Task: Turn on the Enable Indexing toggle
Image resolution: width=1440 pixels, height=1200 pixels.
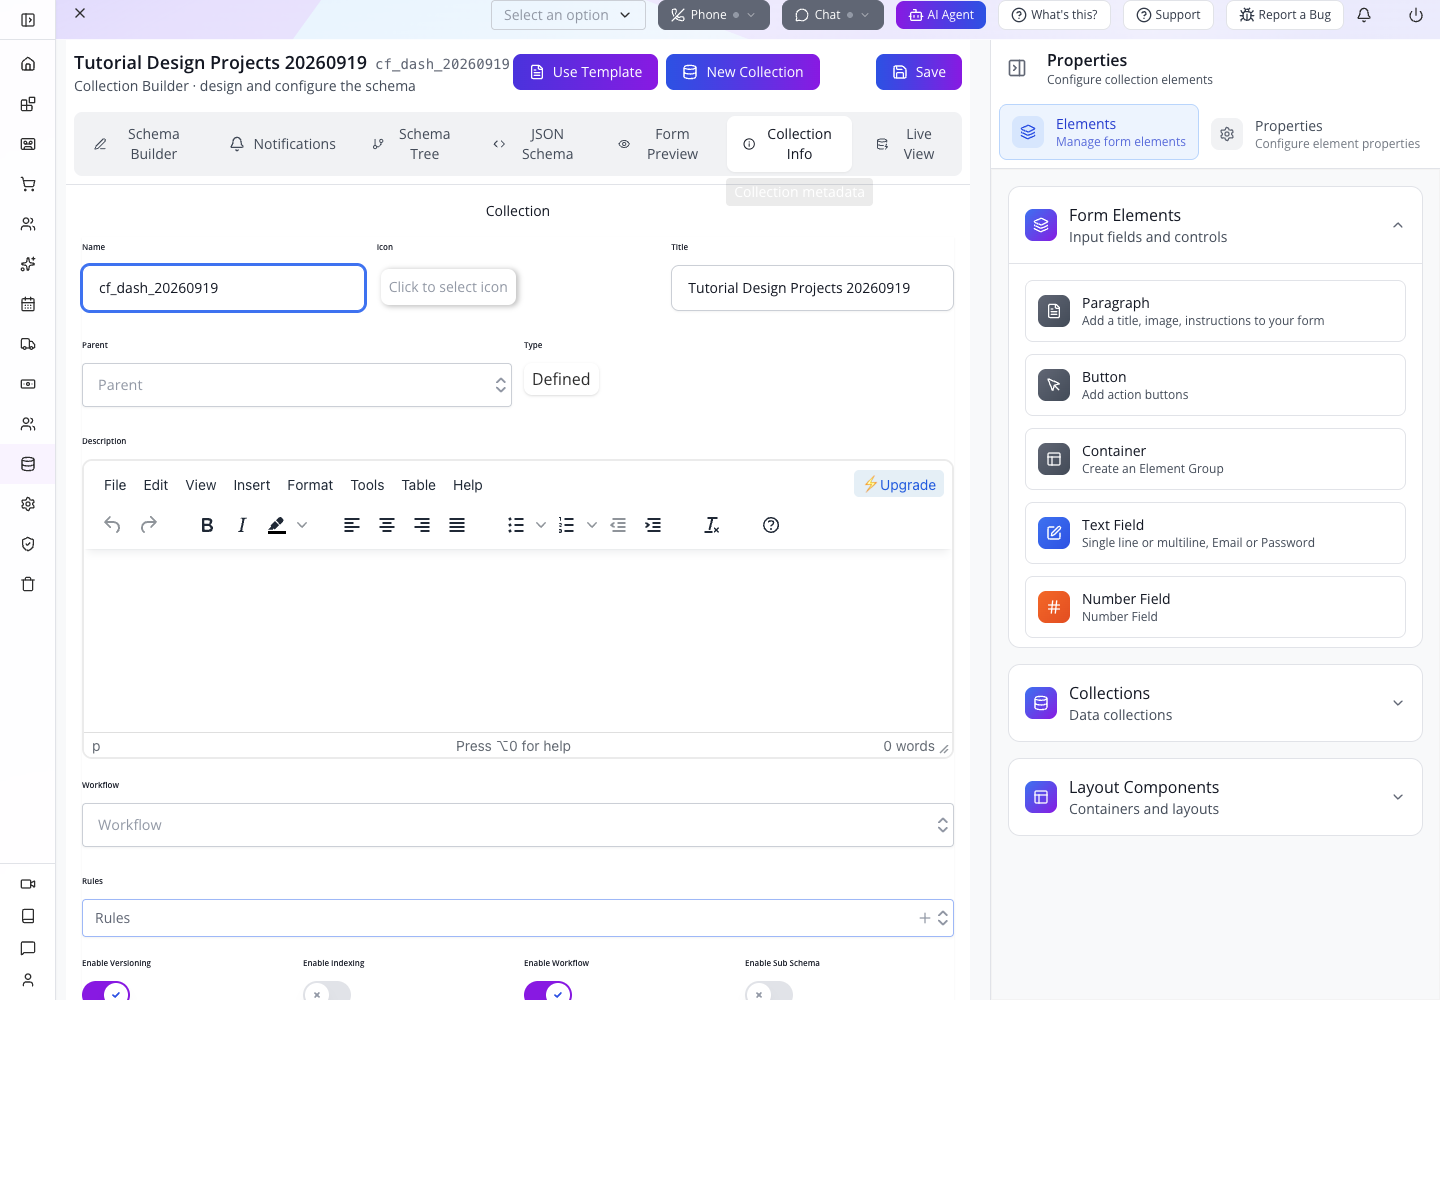Action: point(327,991)
